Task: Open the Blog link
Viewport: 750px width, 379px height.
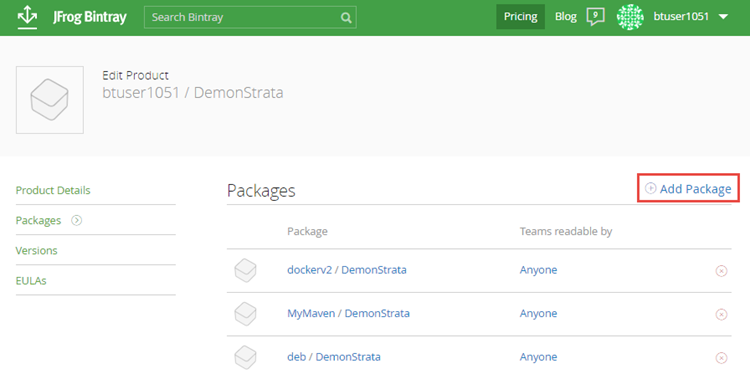Action: coord(565,17)
